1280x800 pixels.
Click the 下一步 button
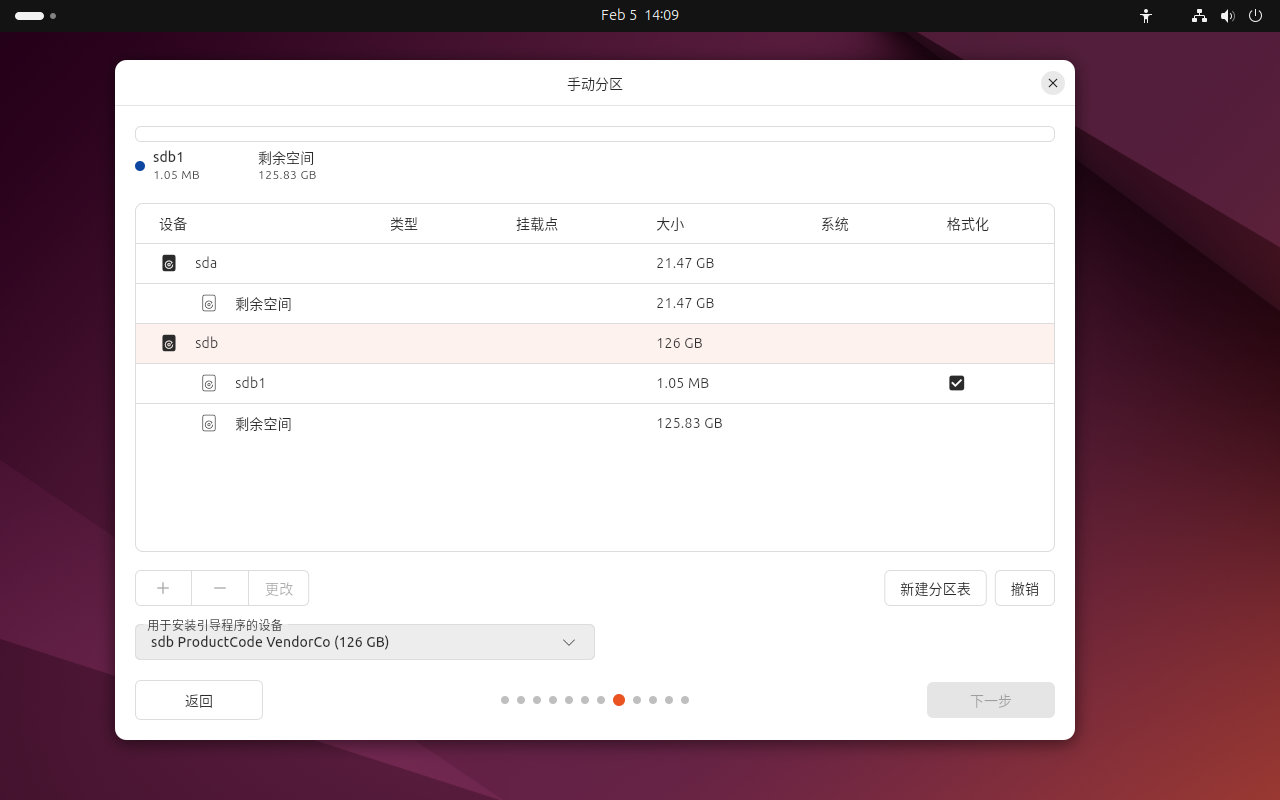(x=991, y=700)
